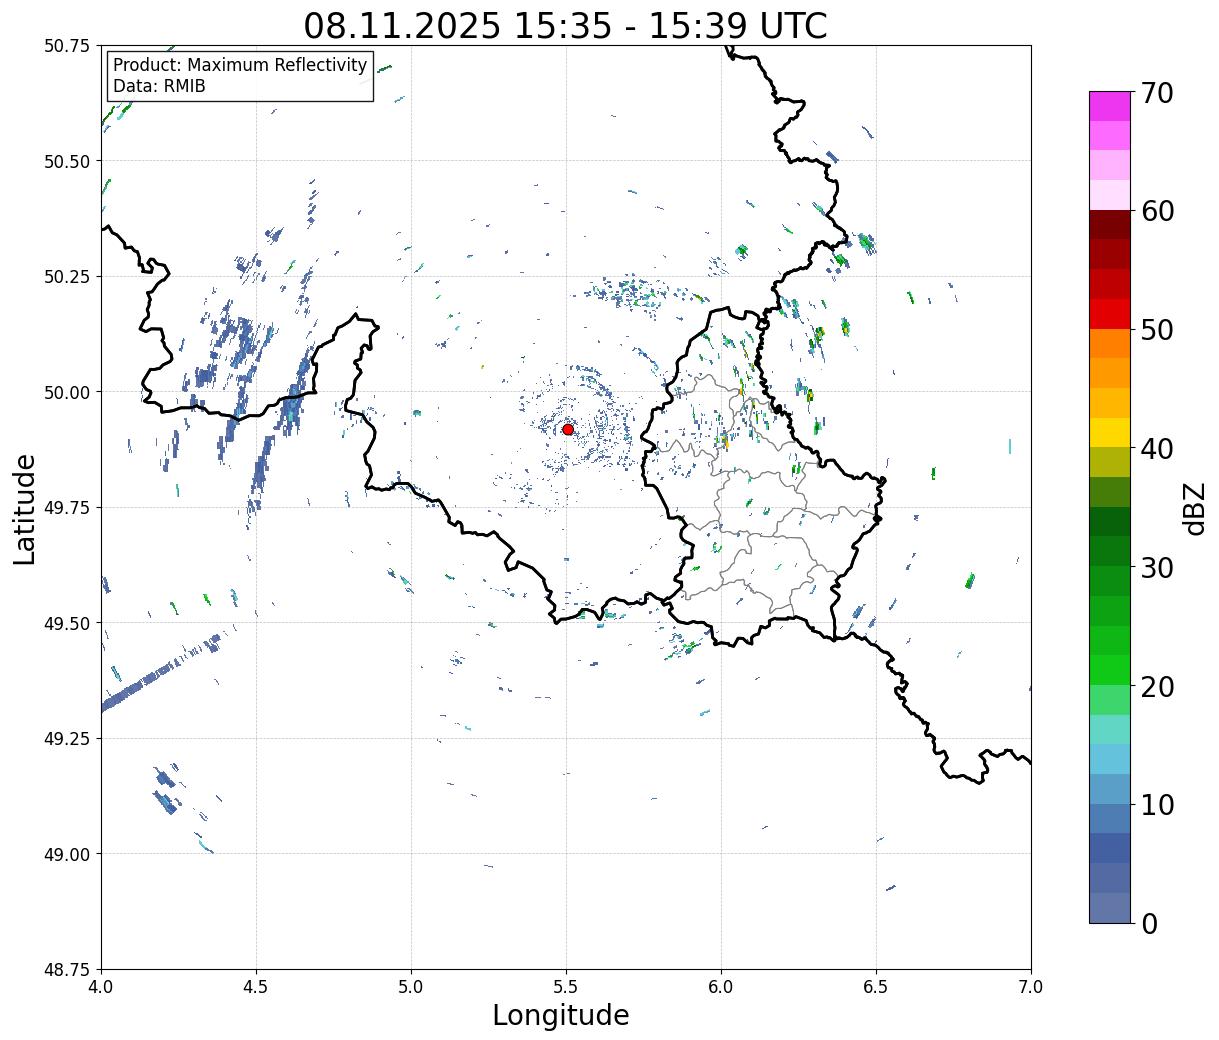Click the longitude tick label 6.5
This screenshot has width=1219, height=1040.
(x=876, y=987)
